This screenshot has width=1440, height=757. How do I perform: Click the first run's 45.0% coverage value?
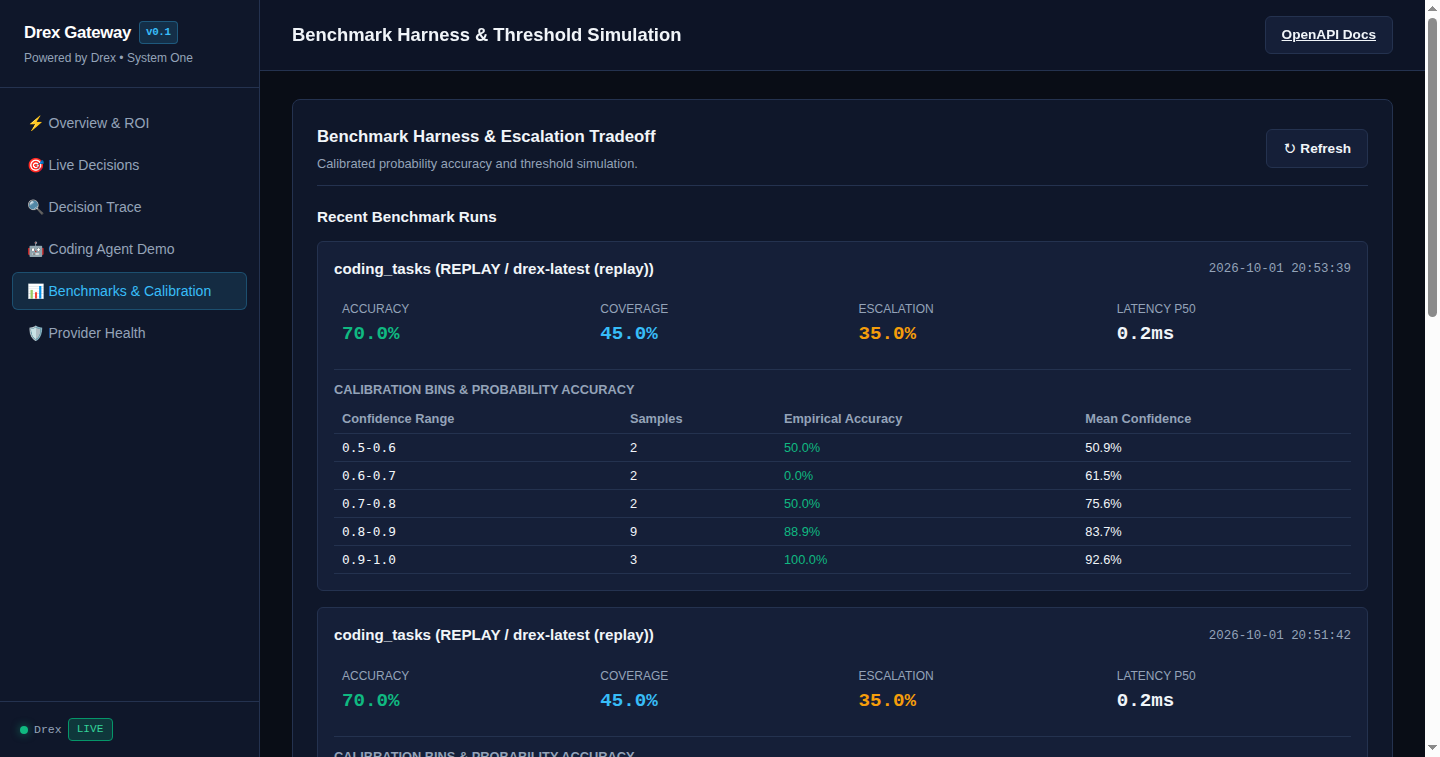629,334
